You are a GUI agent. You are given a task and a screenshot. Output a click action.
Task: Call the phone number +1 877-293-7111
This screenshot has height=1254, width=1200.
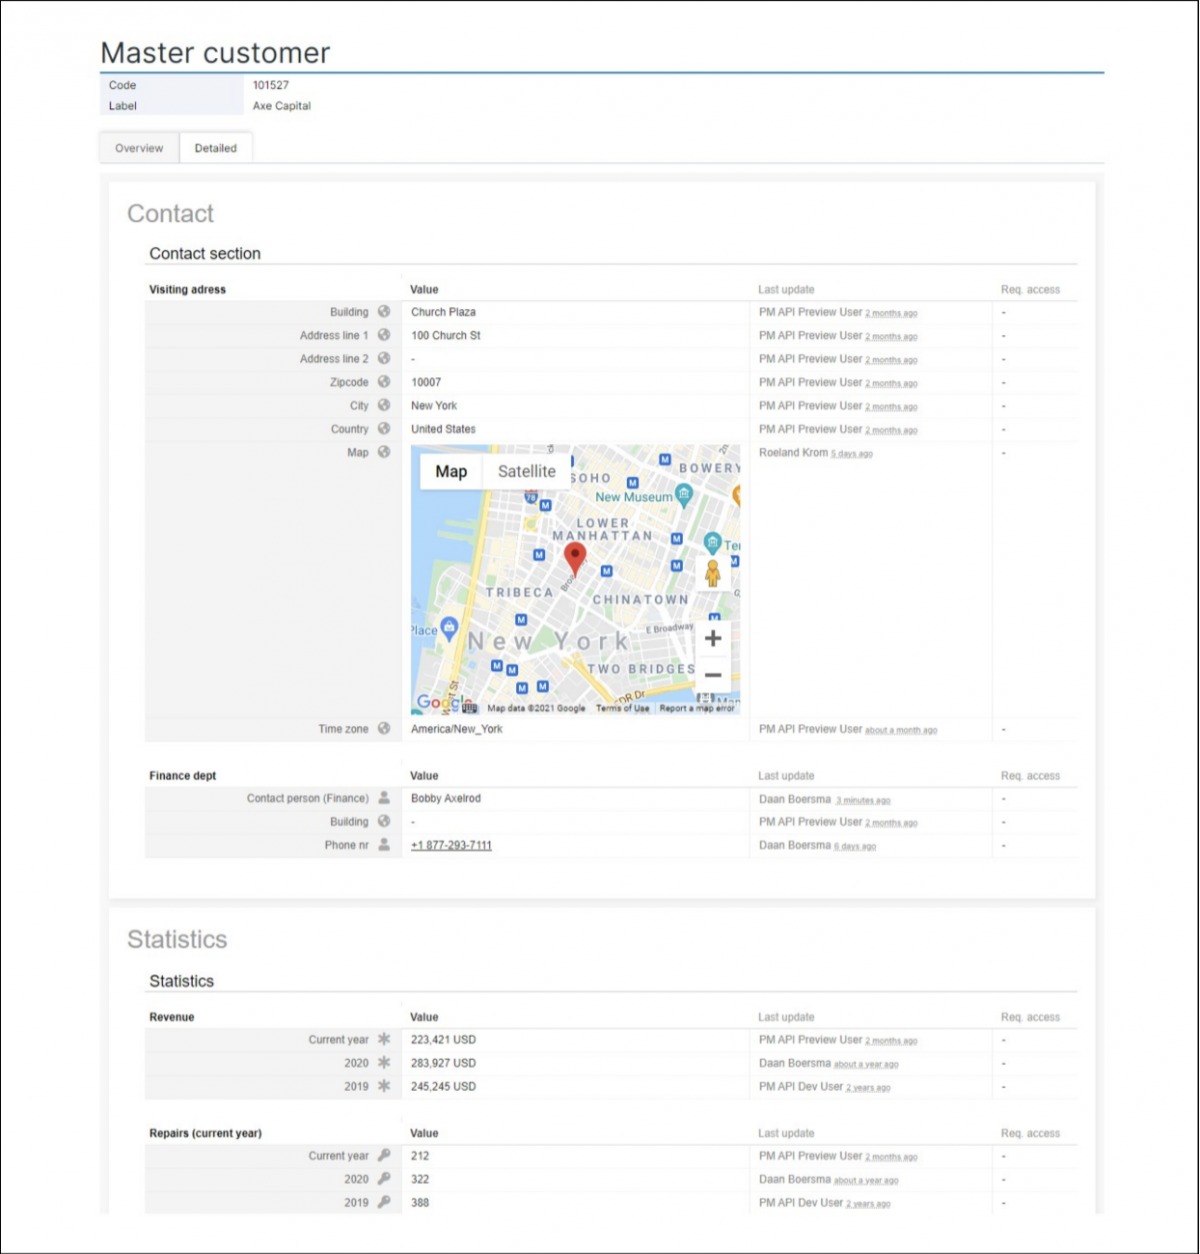coord(451,845)
